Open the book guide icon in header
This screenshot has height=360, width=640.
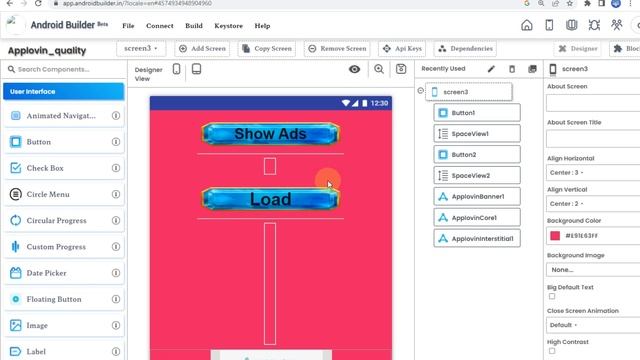(x=571, y=25)
